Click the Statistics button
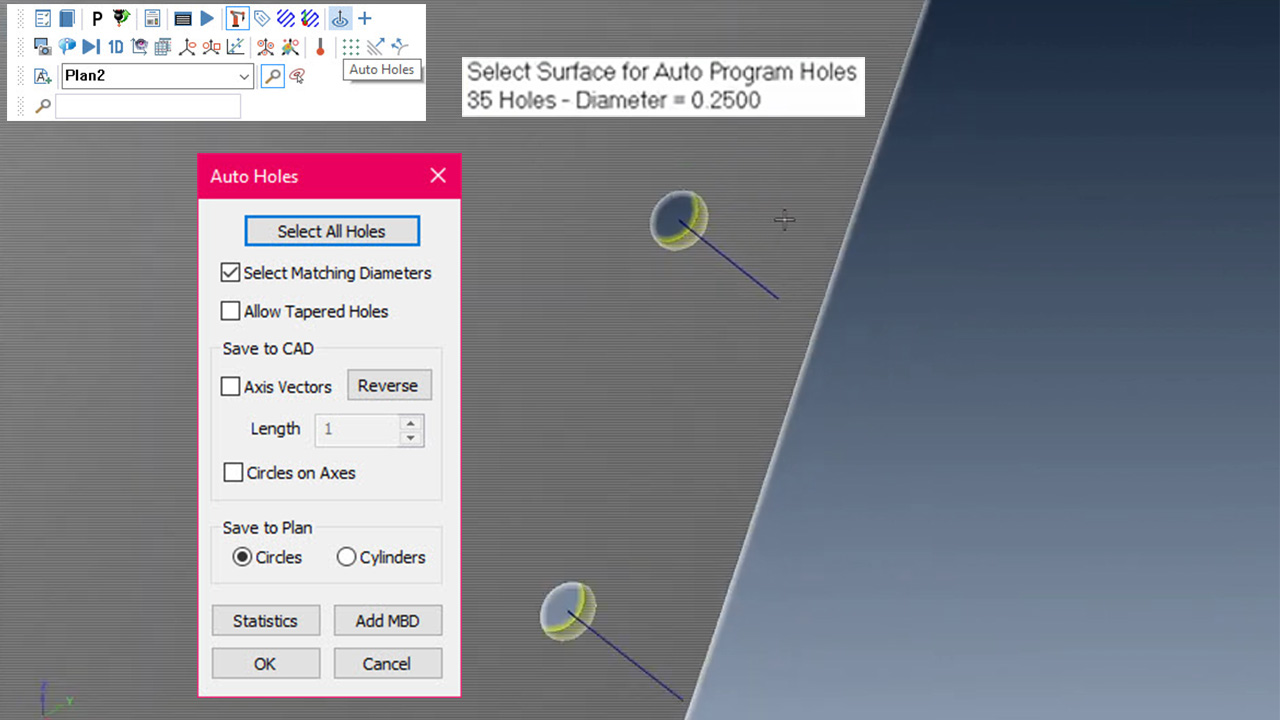Screen dimensions: 1280x720 [265, 620]
